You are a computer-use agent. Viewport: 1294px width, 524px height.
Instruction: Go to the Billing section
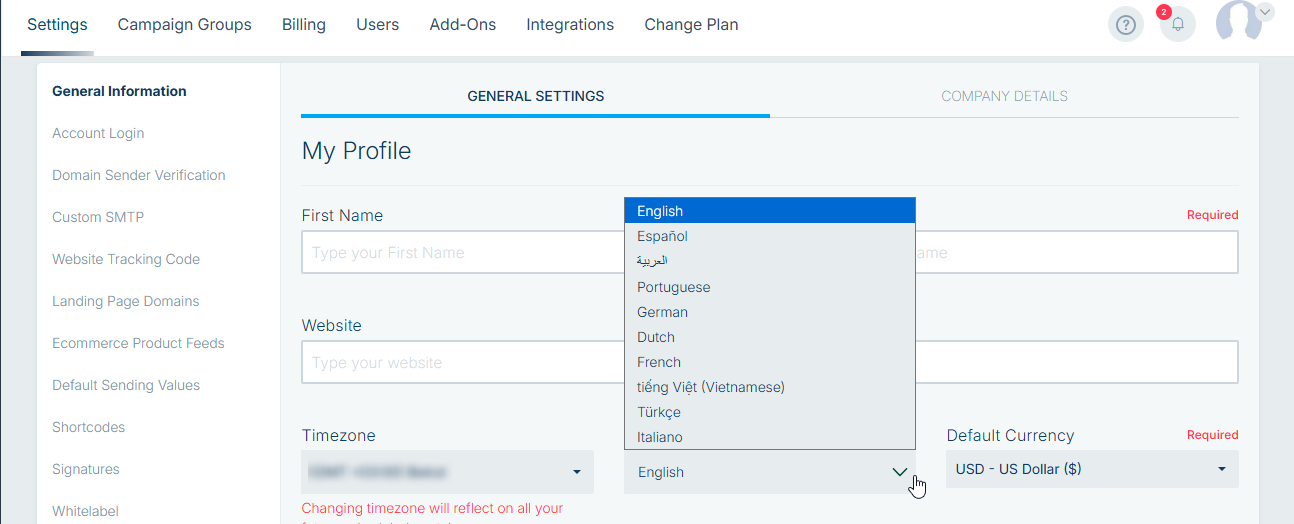click(x=303, y=25)
